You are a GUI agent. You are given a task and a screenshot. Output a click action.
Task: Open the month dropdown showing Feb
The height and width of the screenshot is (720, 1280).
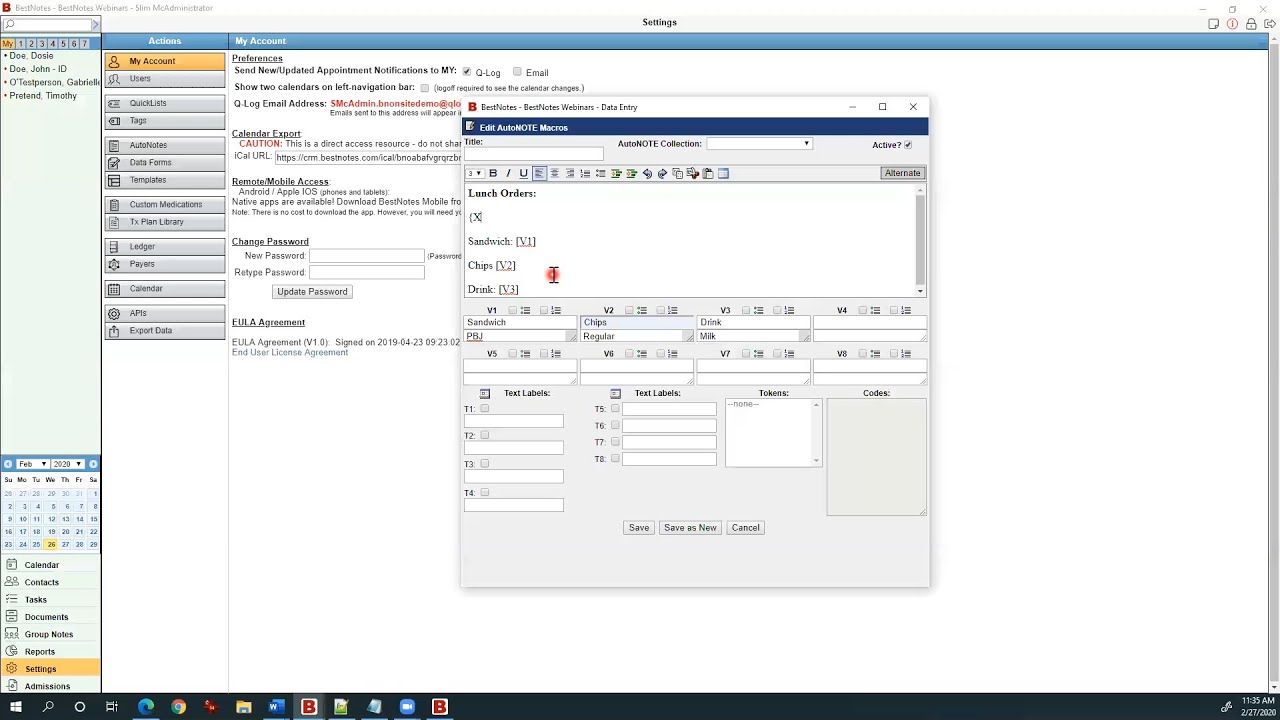pos(32,464)
